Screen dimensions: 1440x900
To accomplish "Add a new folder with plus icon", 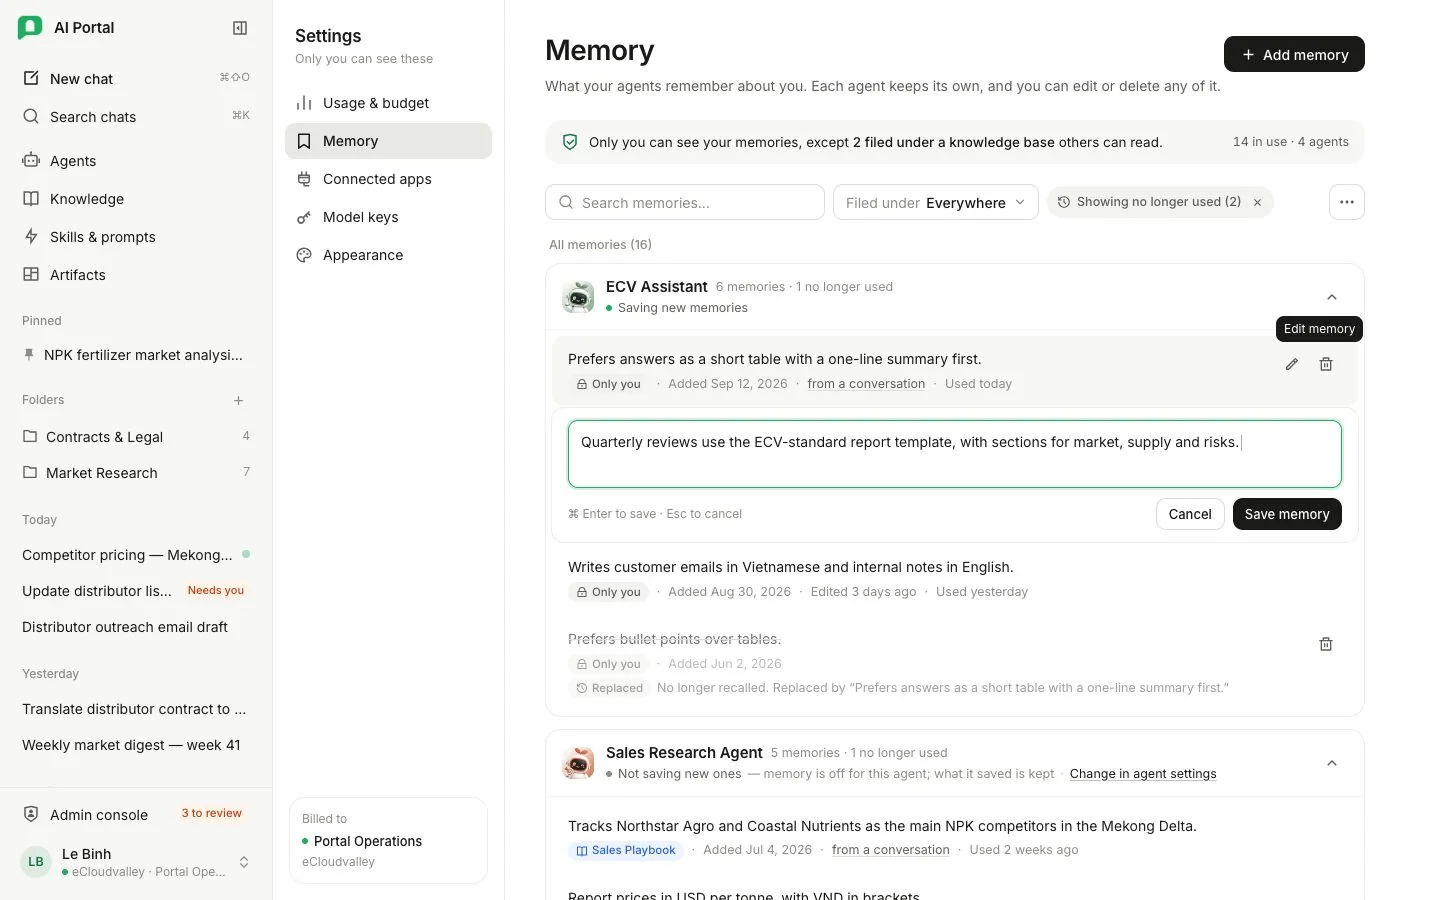I will (239, 401).
